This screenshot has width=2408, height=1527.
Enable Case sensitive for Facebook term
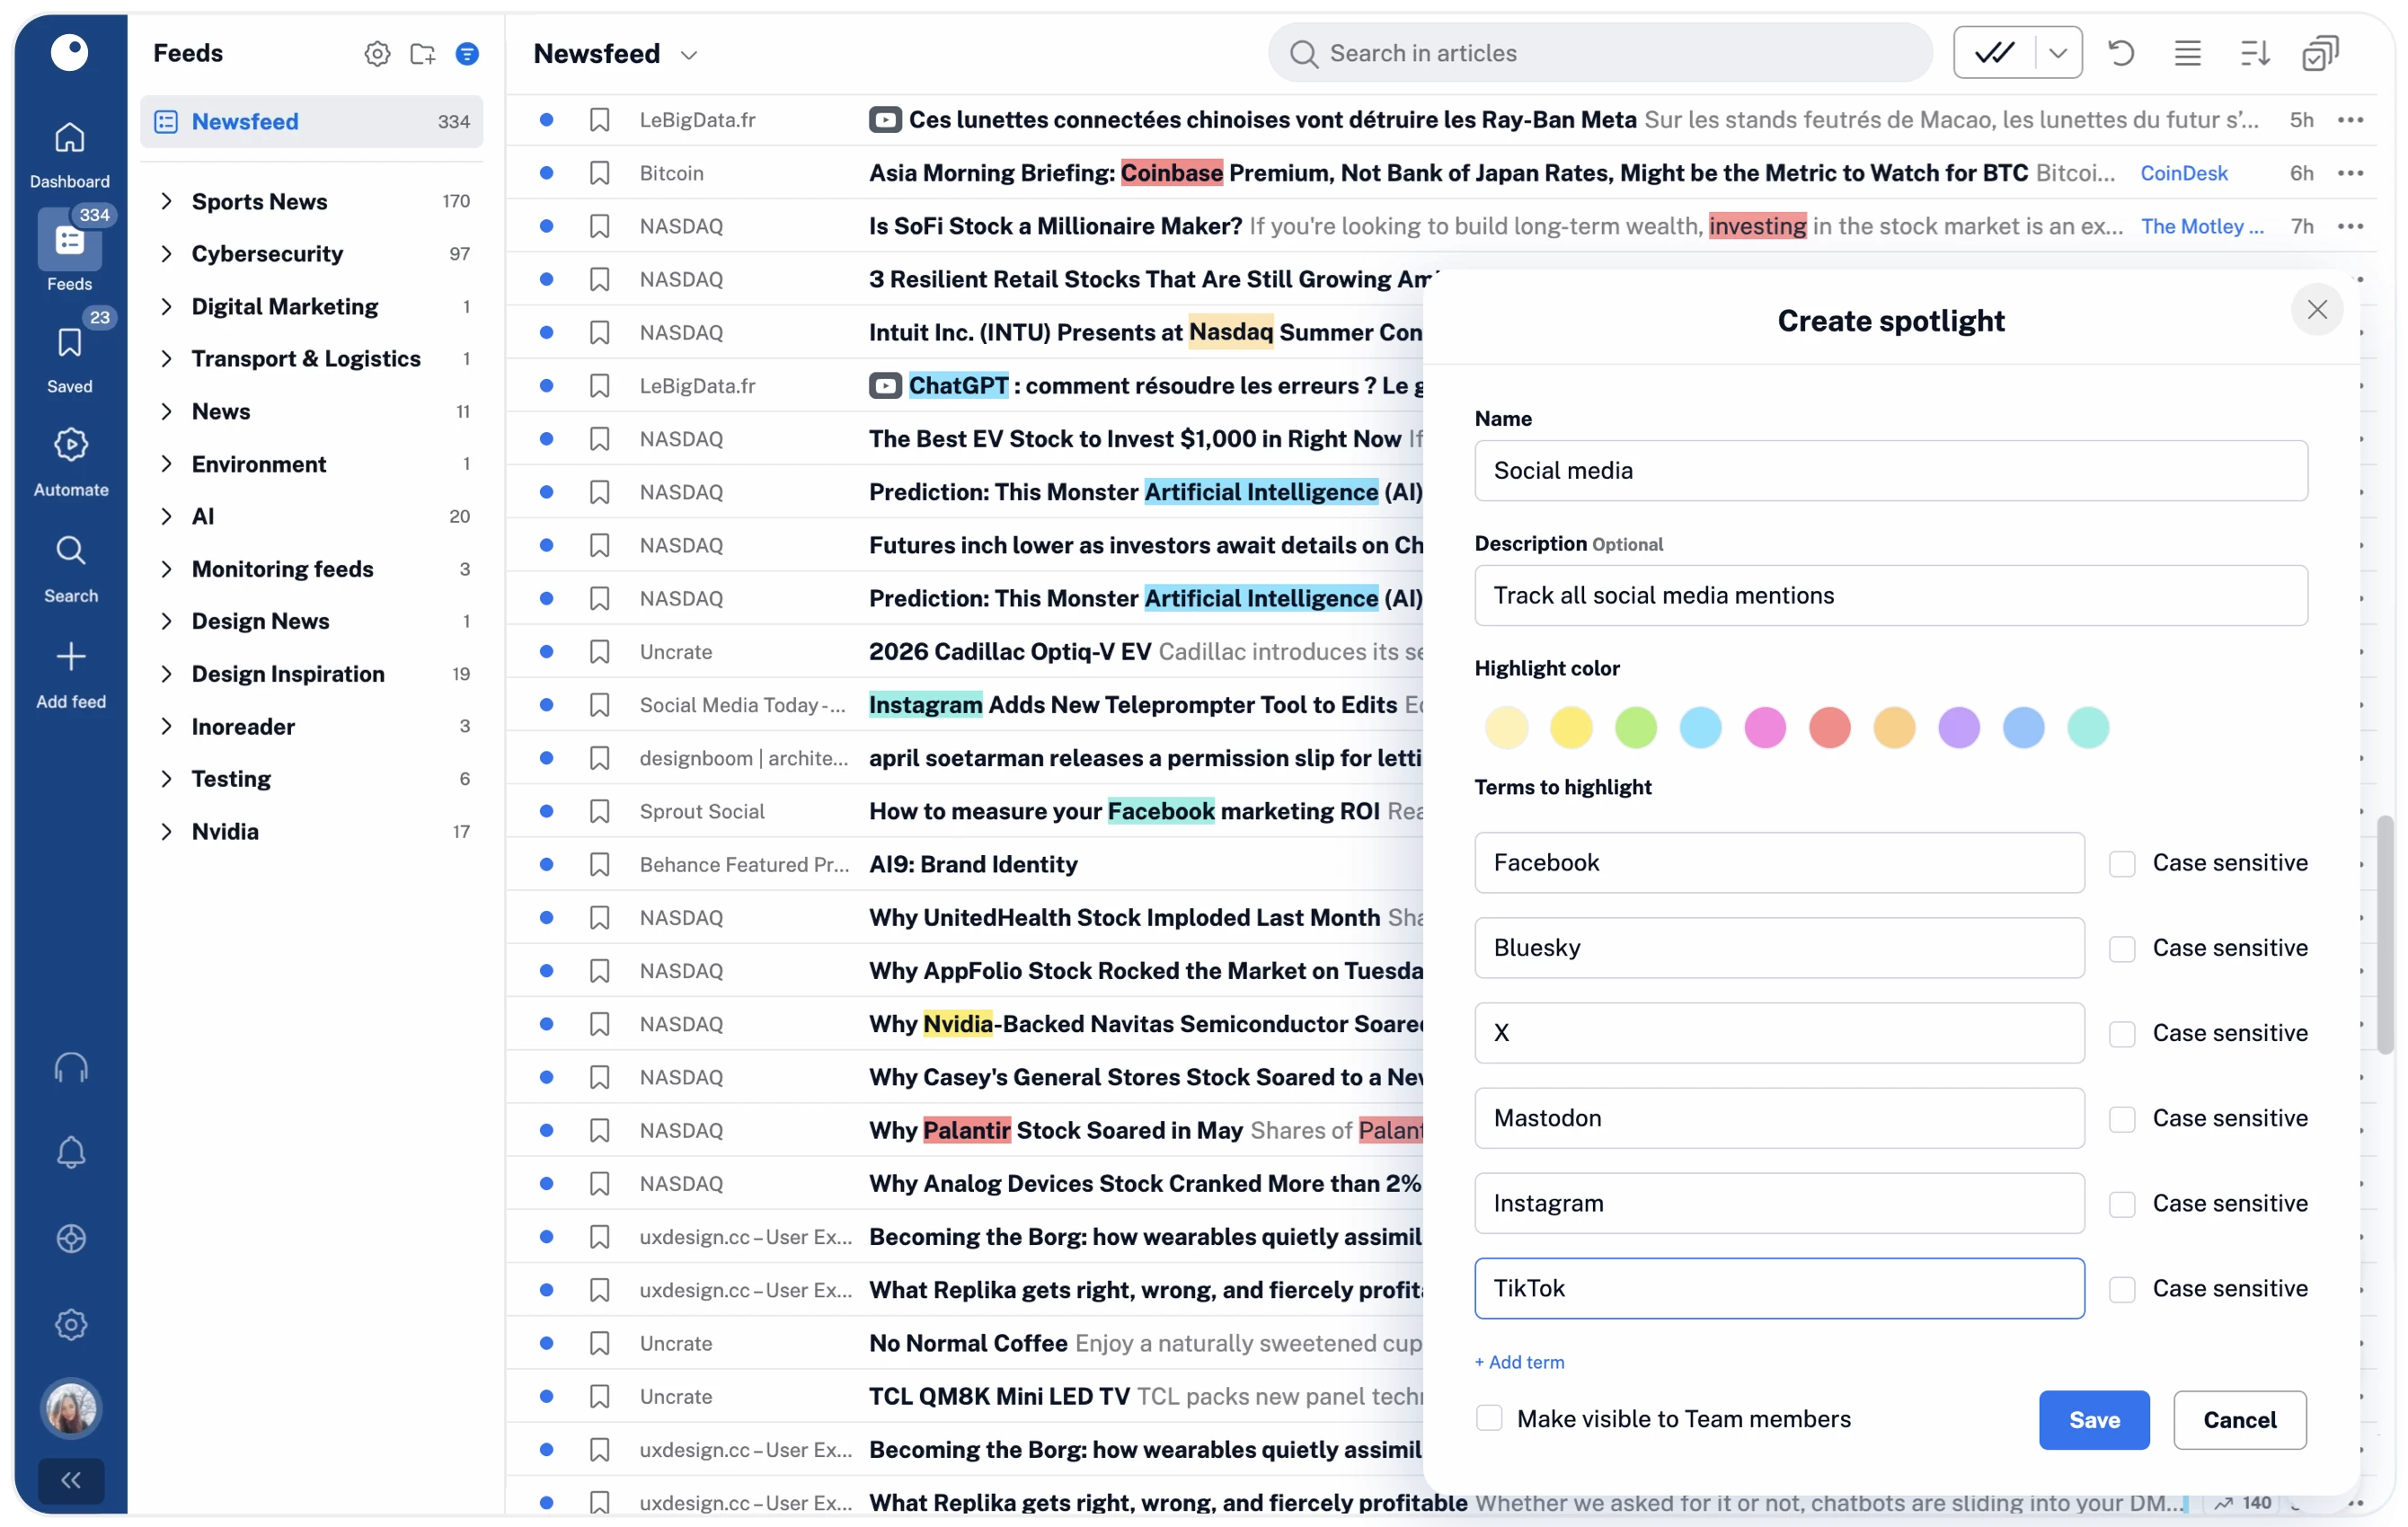coord(2122,863)
